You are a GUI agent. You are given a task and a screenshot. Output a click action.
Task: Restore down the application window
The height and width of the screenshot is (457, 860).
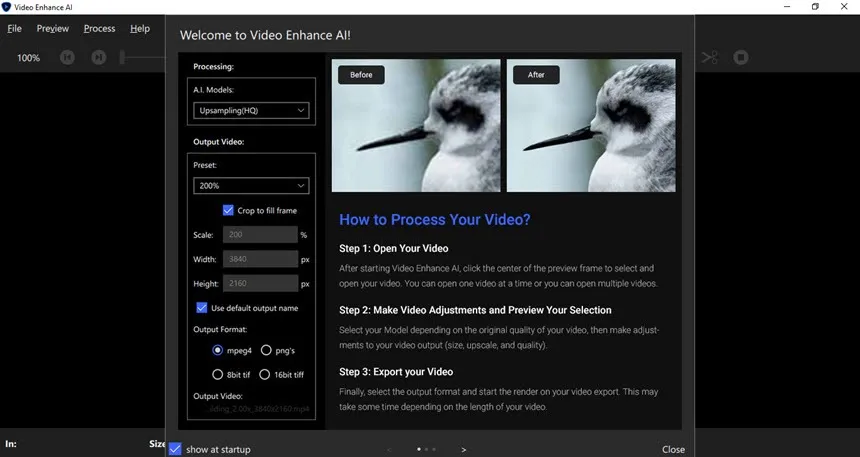(x=816, y=7)
